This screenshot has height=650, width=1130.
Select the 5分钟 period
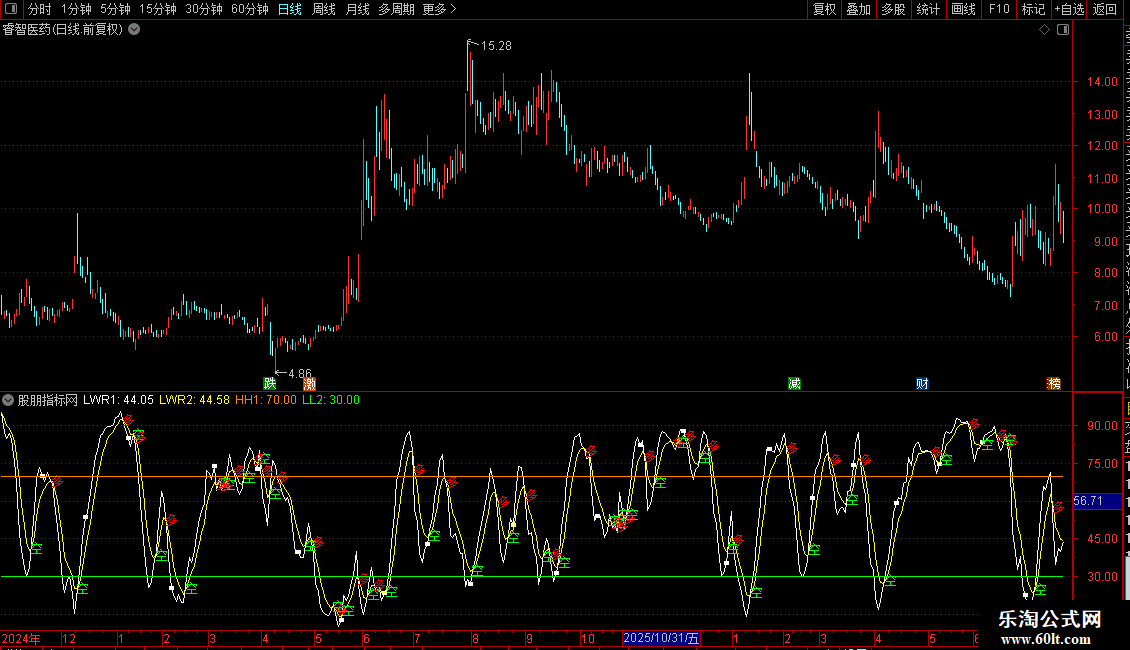[x=115, y=9]
